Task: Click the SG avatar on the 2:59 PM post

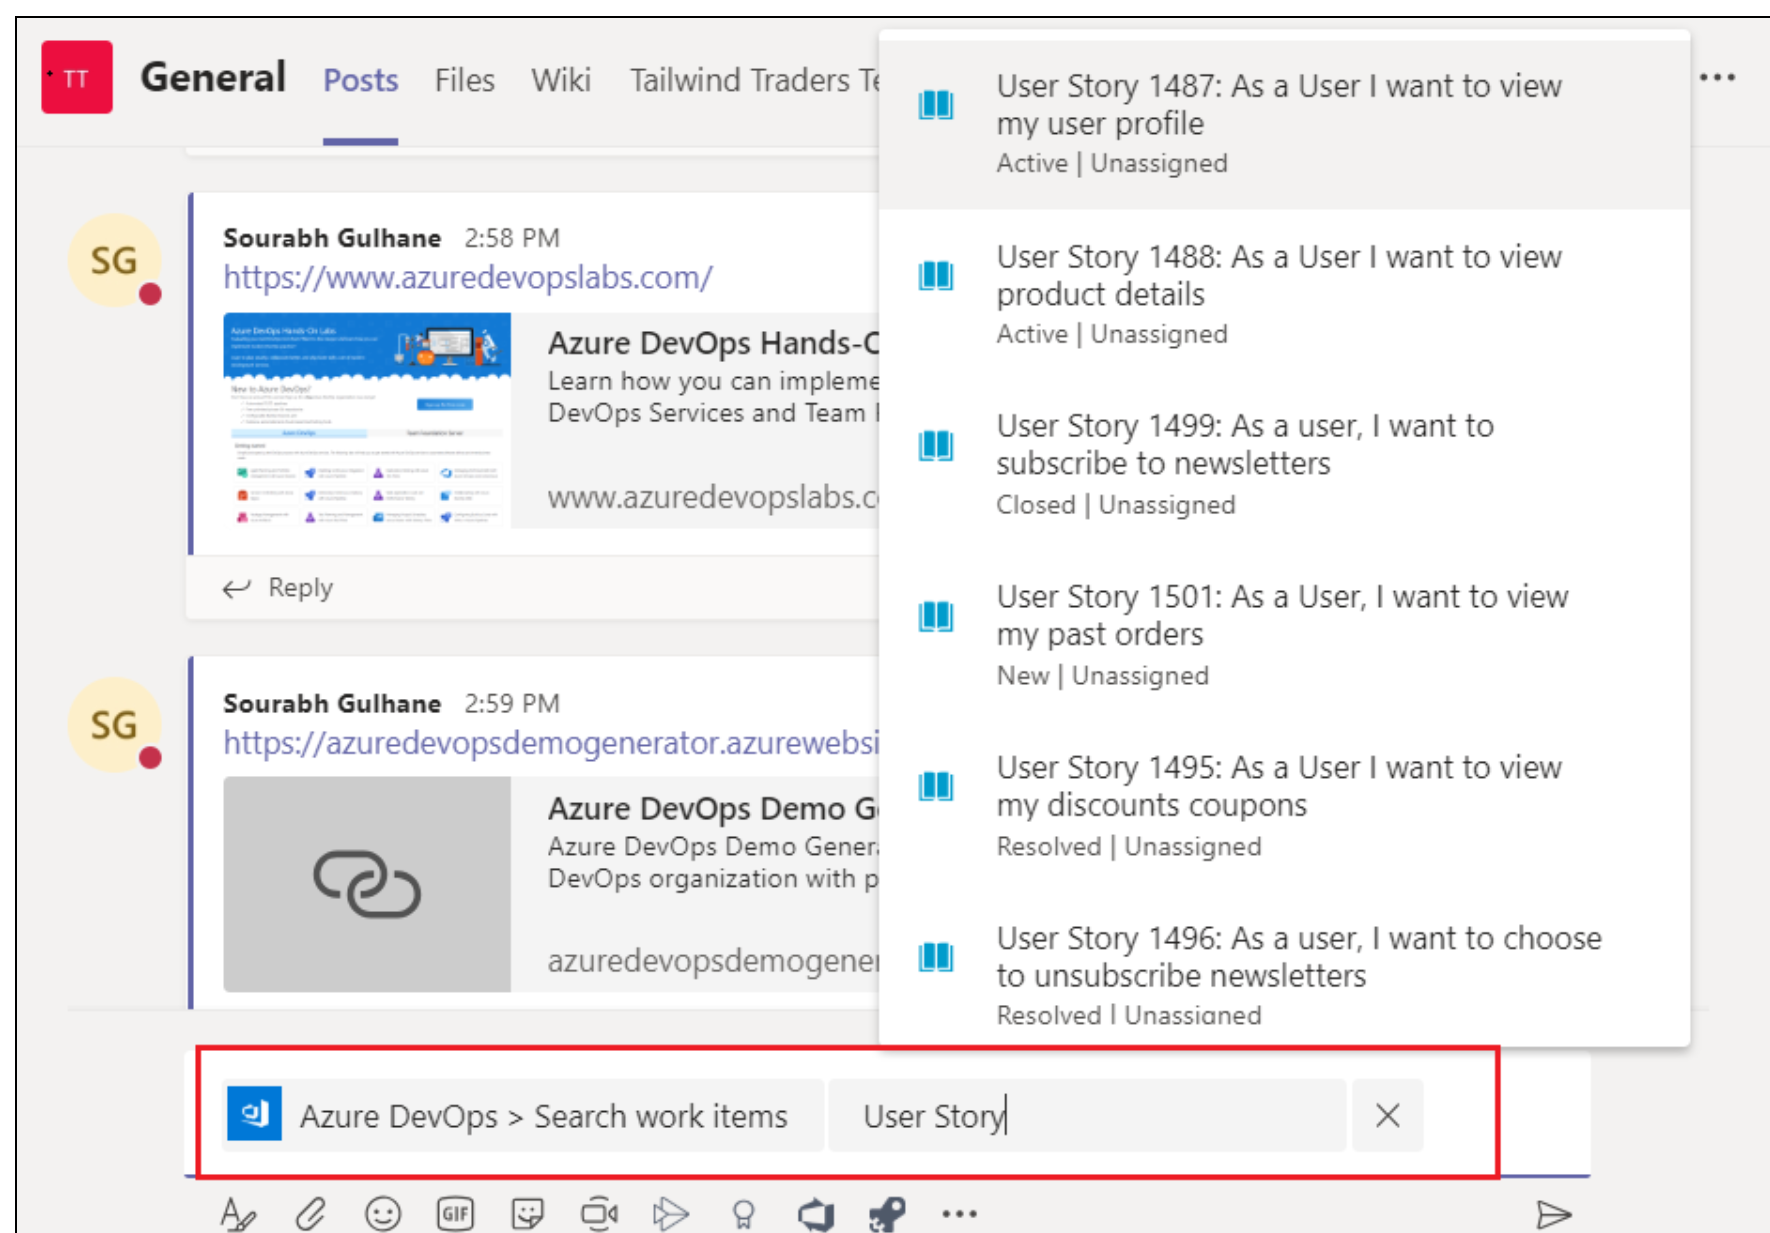Action: 114,724
